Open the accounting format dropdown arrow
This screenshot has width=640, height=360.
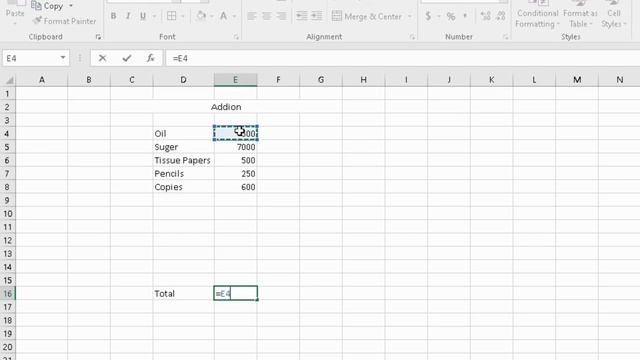click(x=439, y=16)
